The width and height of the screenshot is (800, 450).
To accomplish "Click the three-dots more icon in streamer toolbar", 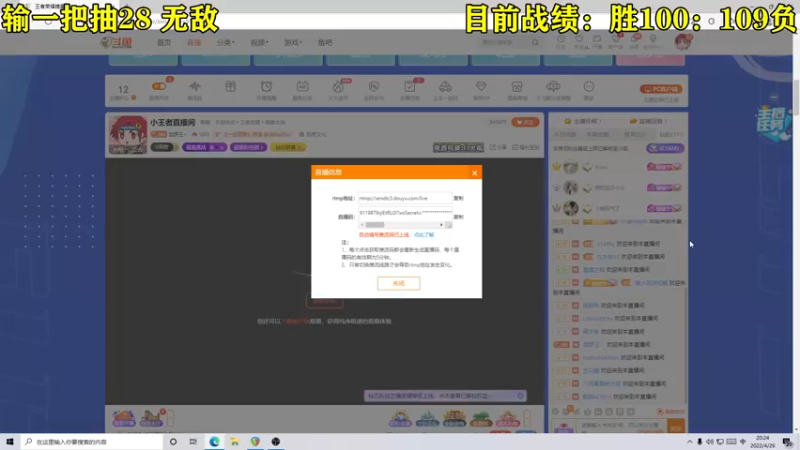I will pyautogui.click(x=589, y=87).
